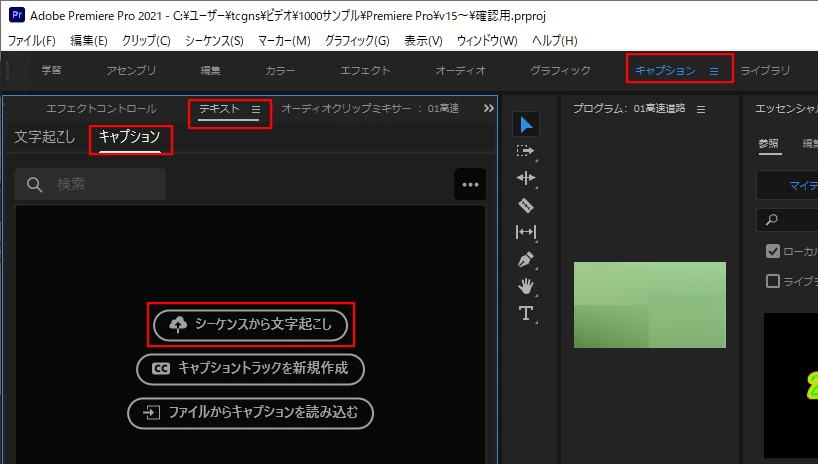The height and width of the screenshot is (464, 818).
Task: Click the プログラム: 01高速道路 panel title
Action: 629,109
